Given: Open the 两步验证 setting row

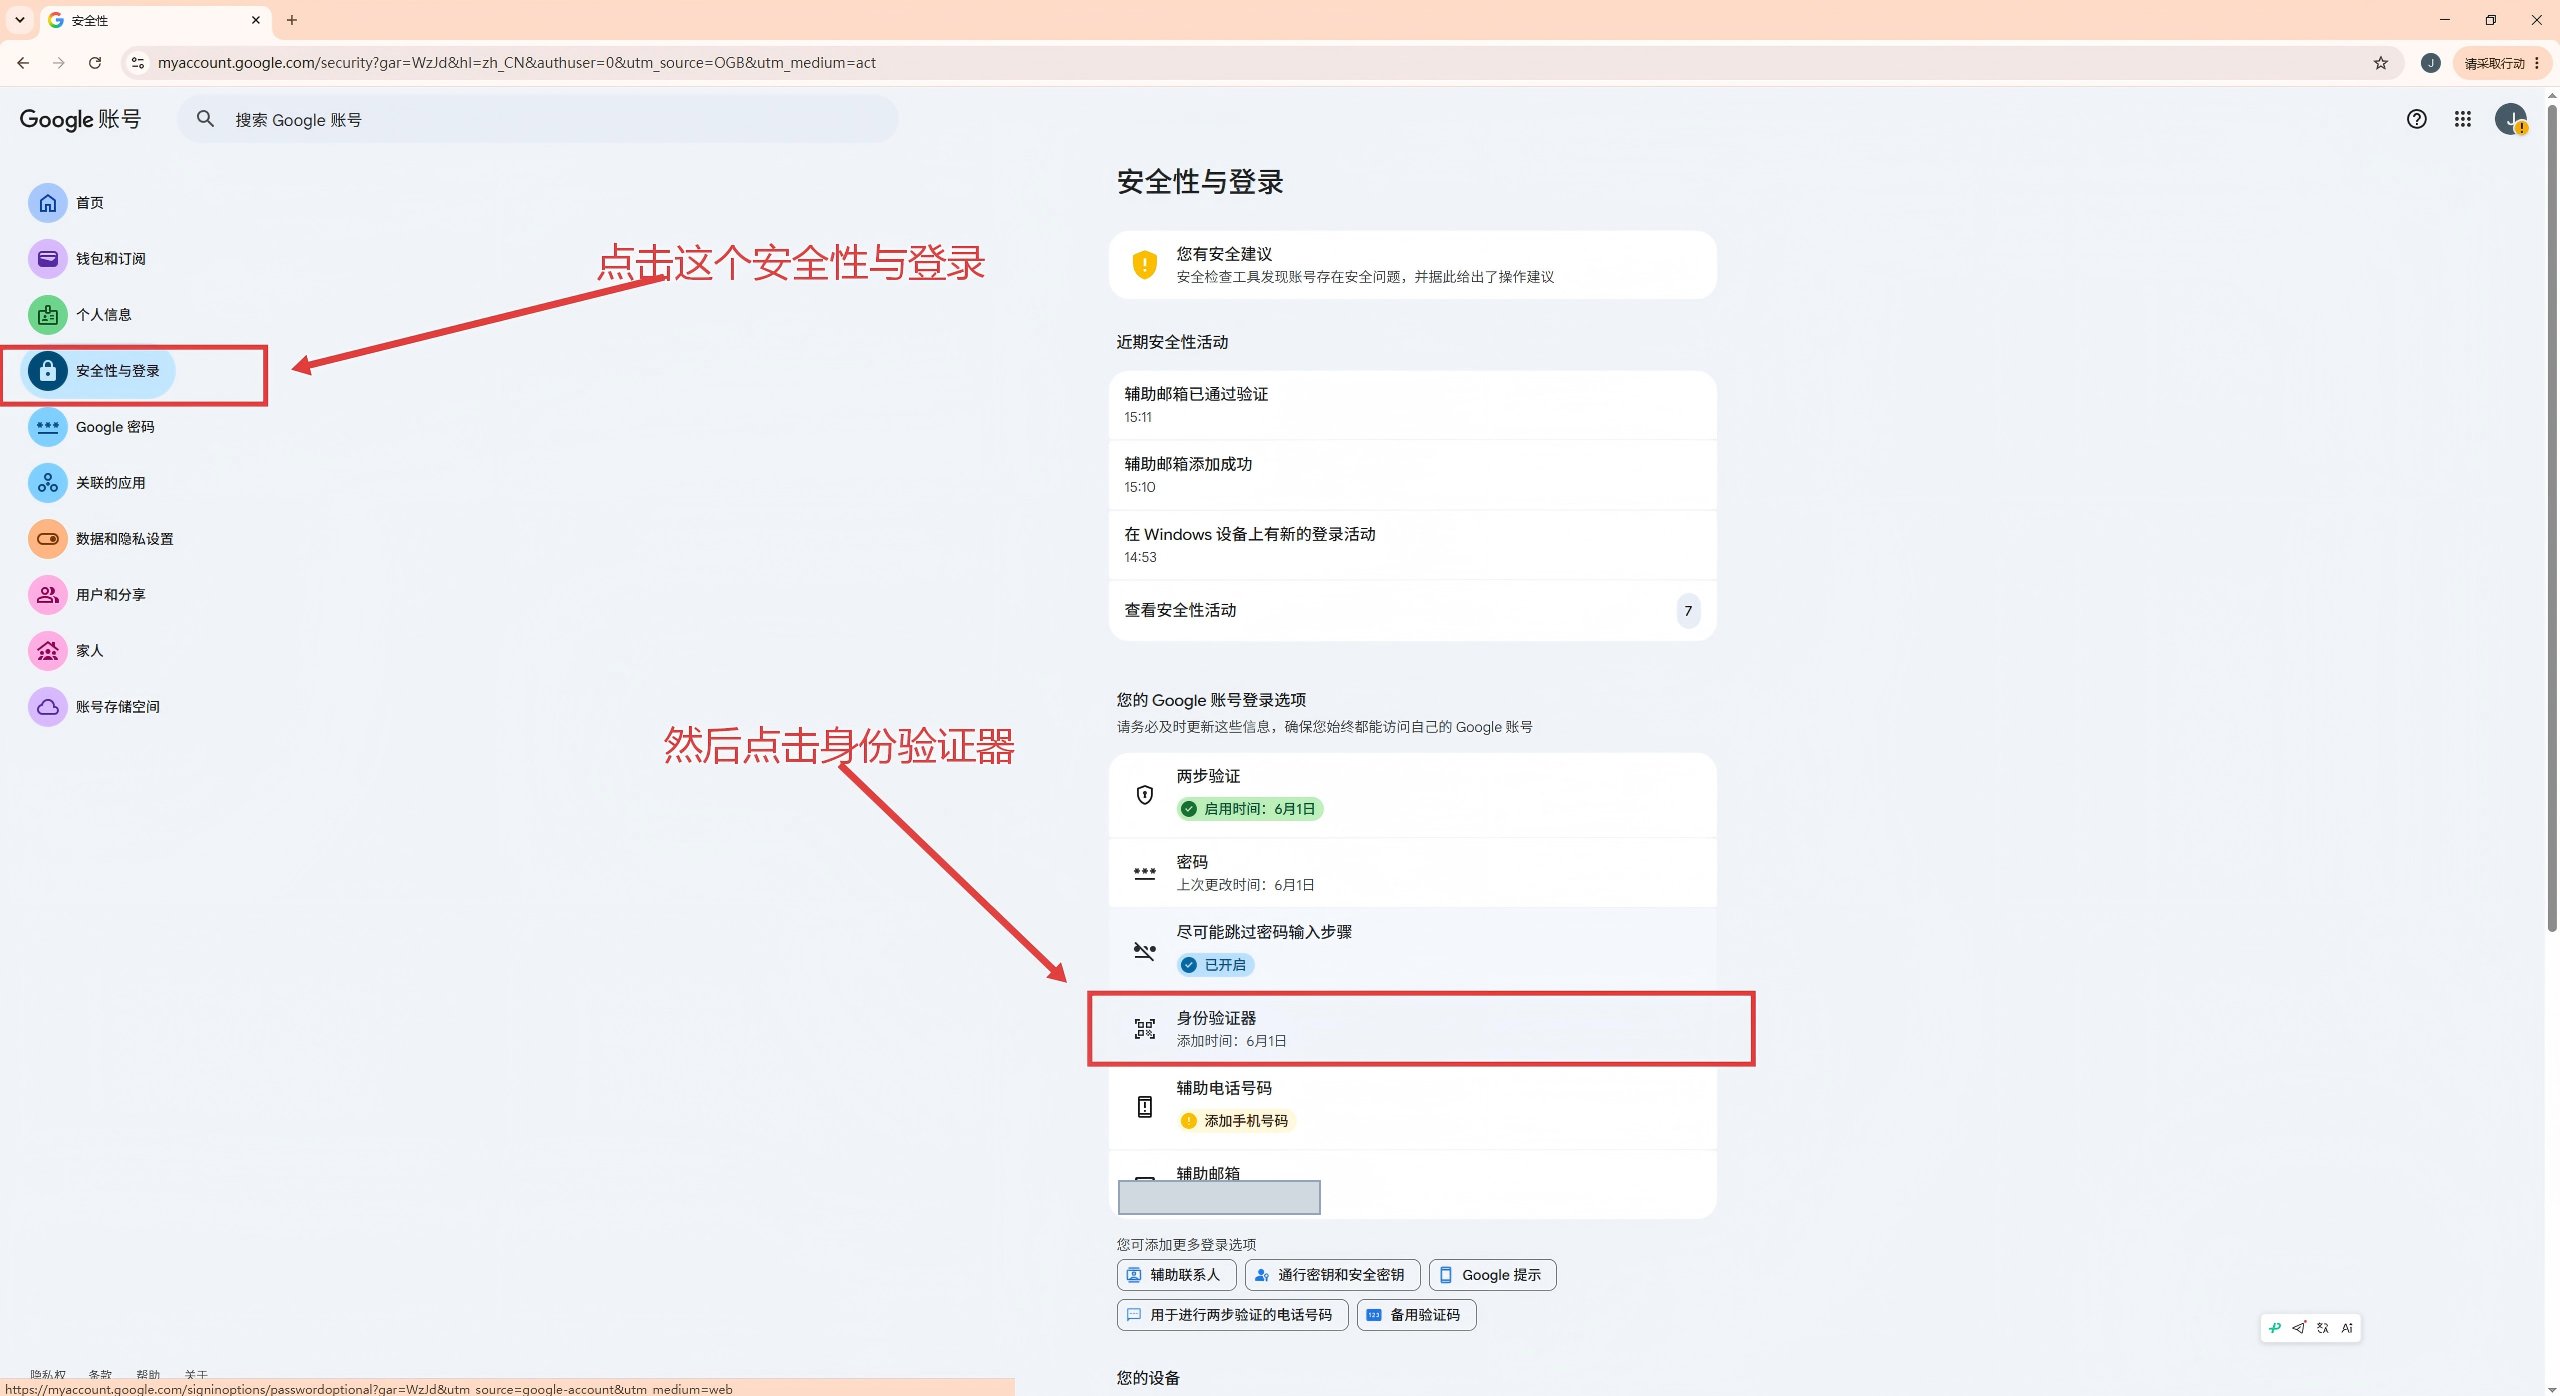Looking at the screenshot, I should 1412,795.
